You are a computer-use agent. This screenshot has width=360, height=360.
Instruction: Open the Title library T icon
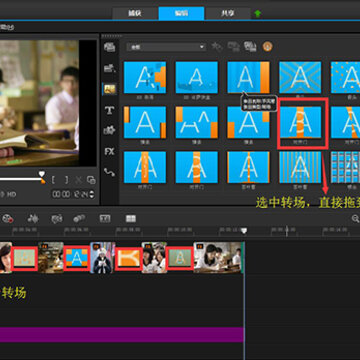pyautogui.click(x=110, y=110)
